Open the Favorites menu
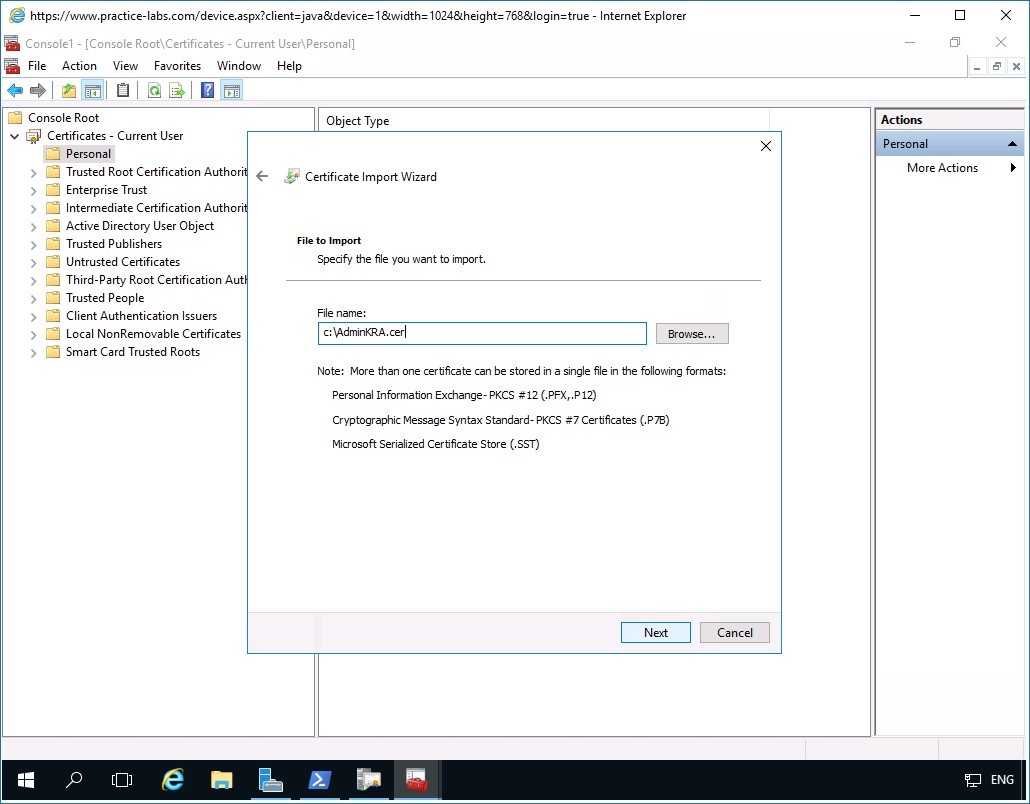Viewport: 1030px width, 804px height. [177, 65]
